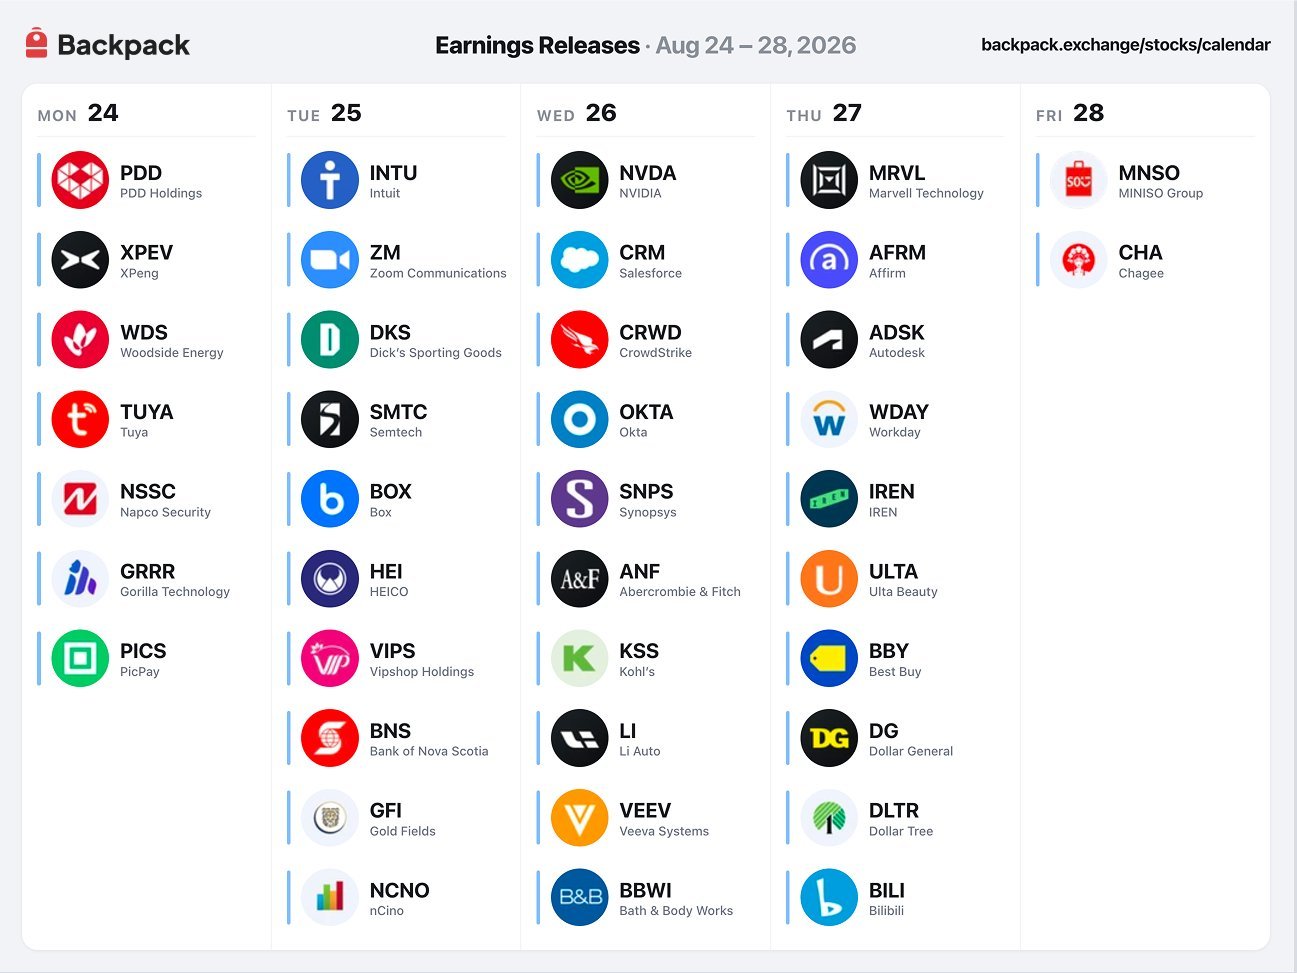Image resolution: width=1297 pixels, height=973 pixels.
Task: Click the Zoom camera logo
Action: click(330, 260)
